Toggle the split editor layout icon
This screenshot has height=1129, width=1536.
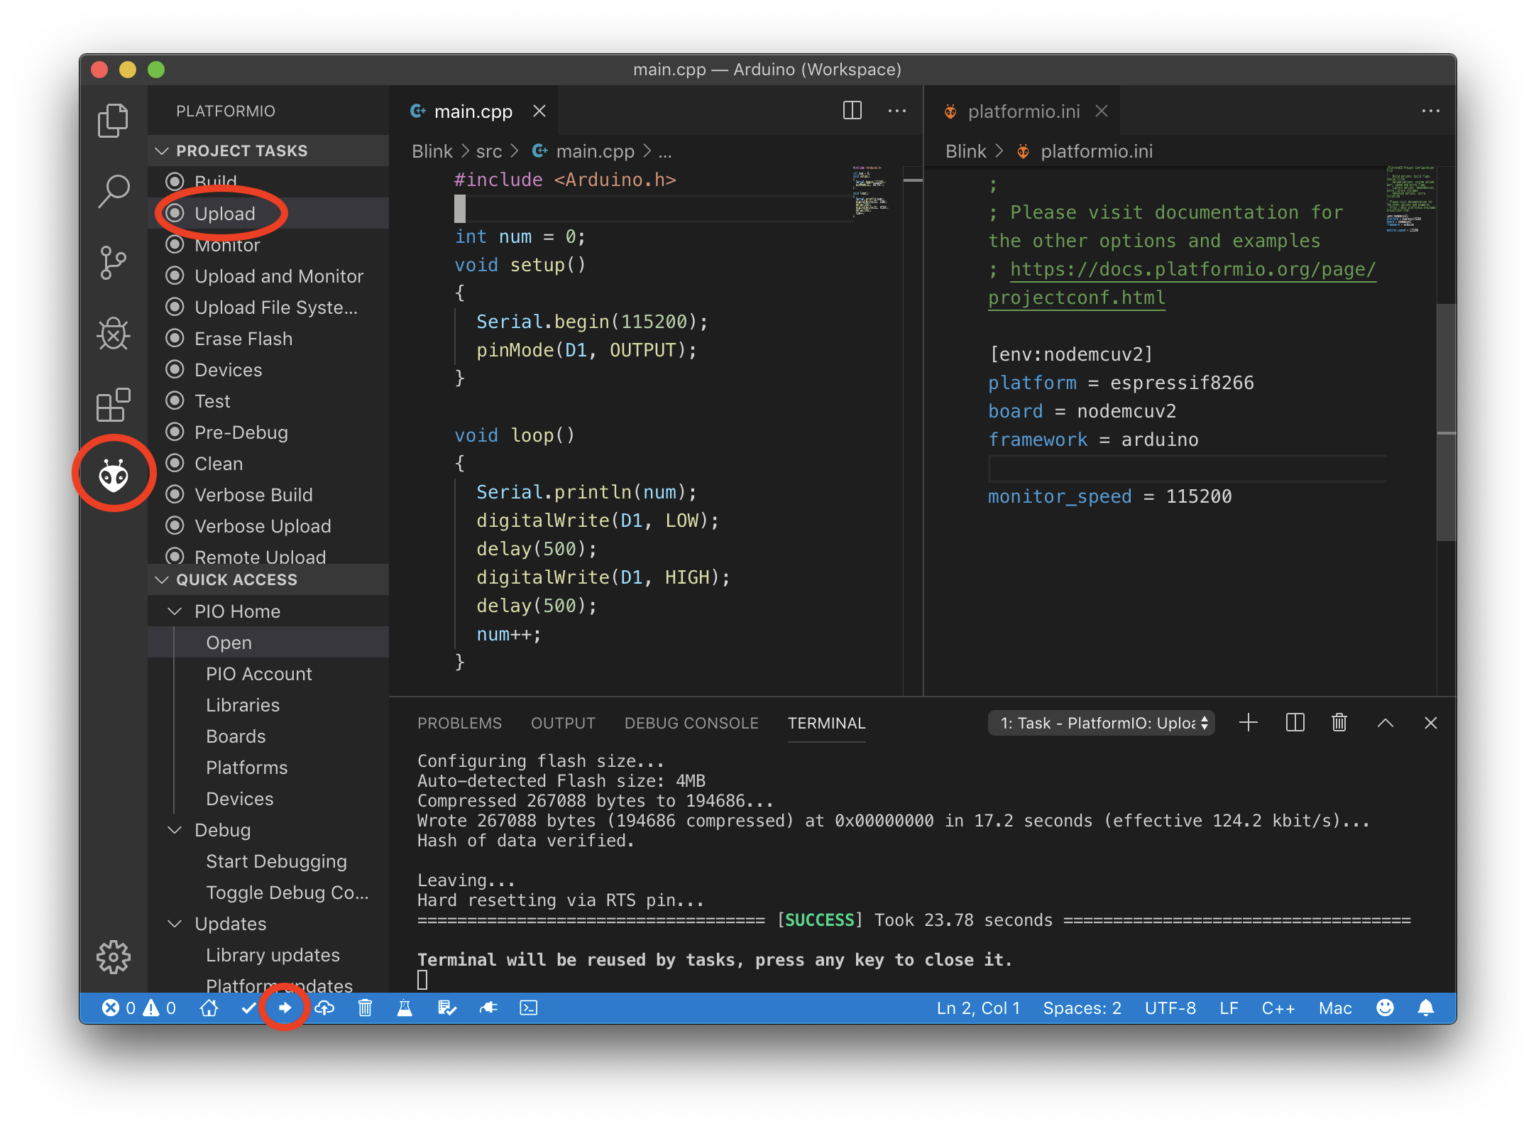pyautogui.click(x=852, y=110)
